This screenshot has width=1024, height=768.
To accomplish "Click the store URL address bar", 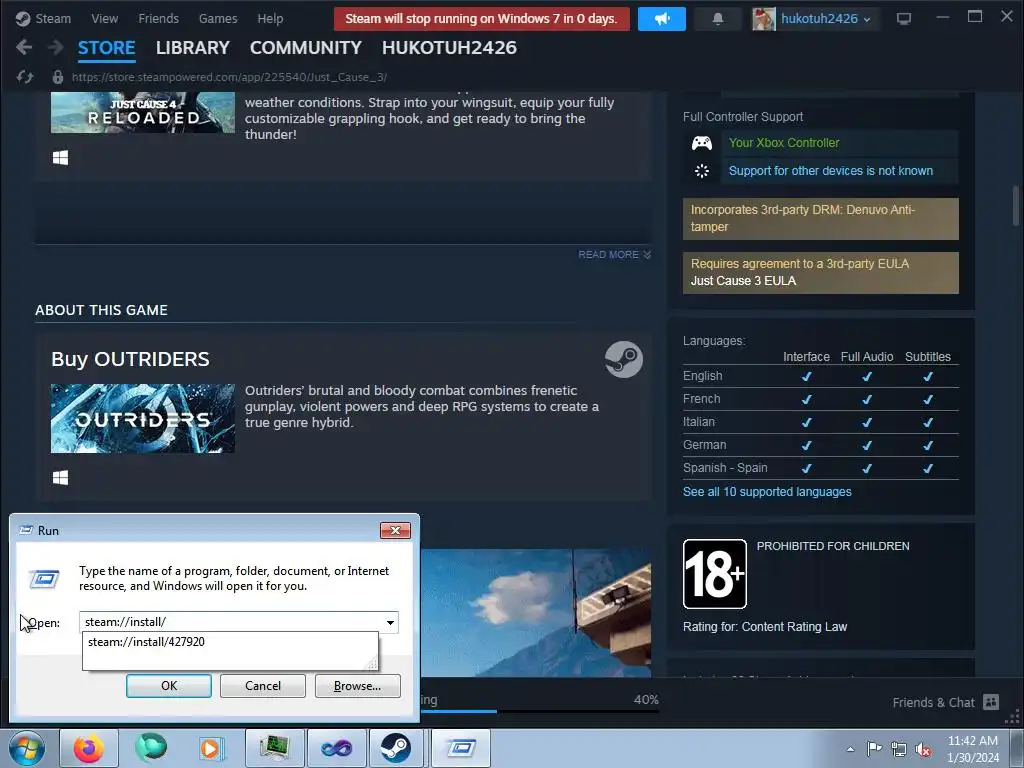I will point(229,77).
